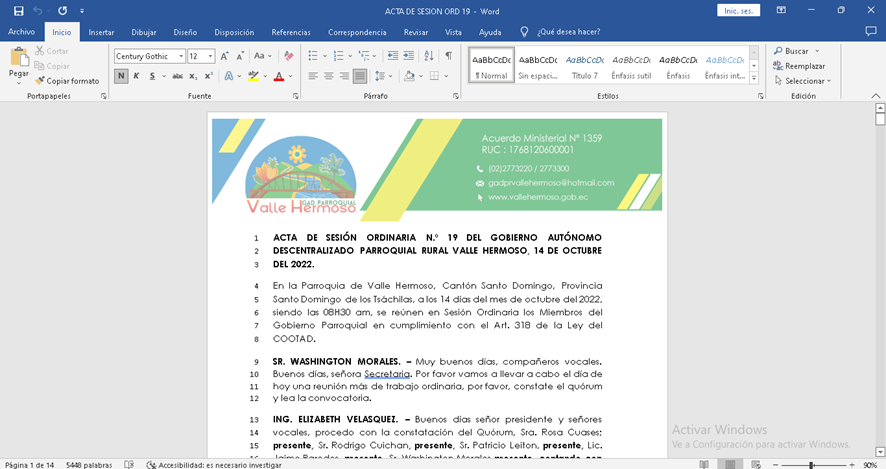Show paragraph marks with the pilcrow icon
The image size is (886, 469).
449,56
